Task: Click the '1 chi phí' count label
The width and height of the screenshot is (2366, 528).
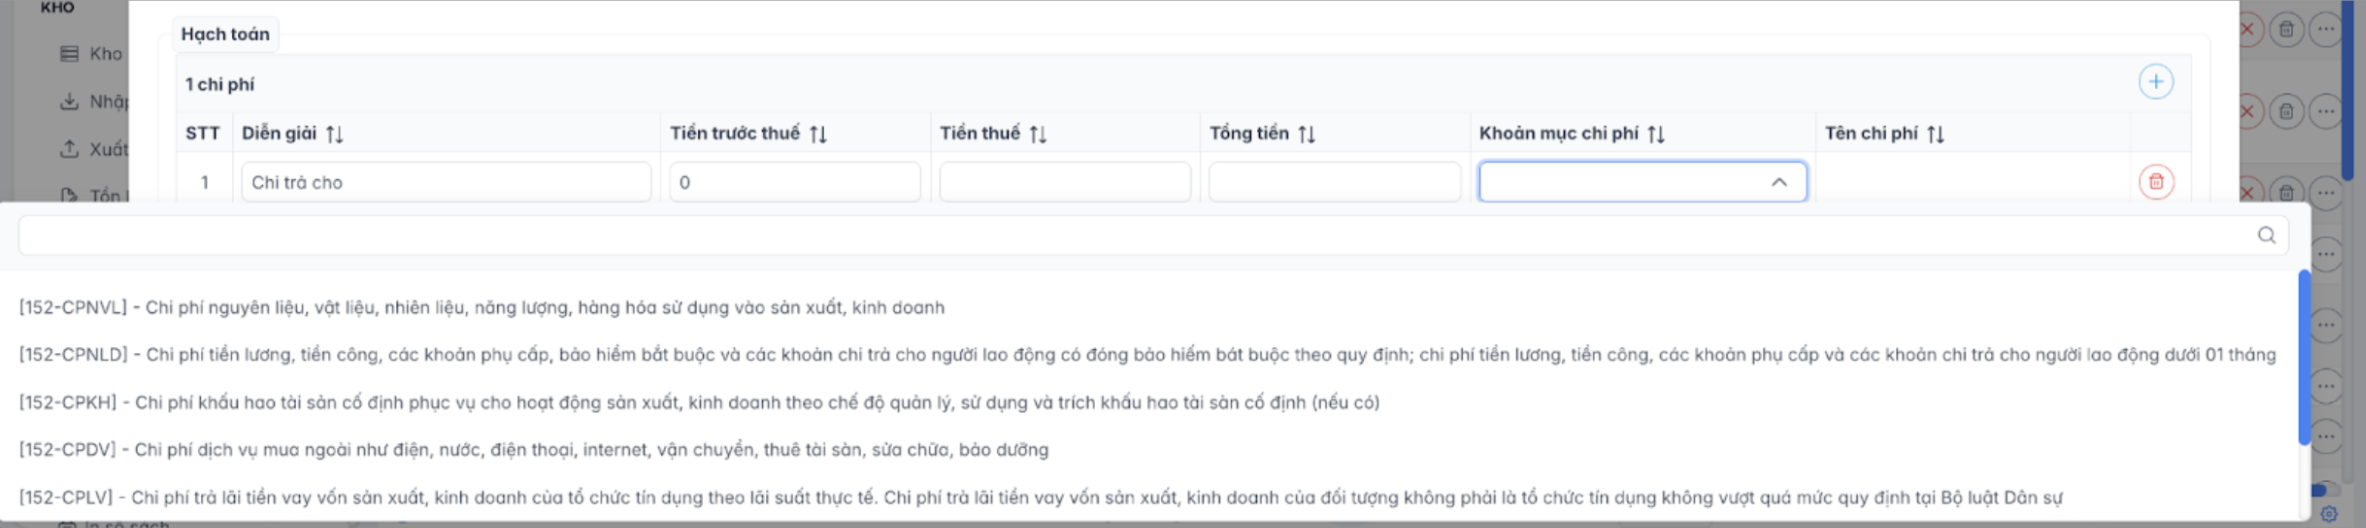Action: (x=220, y=84)
